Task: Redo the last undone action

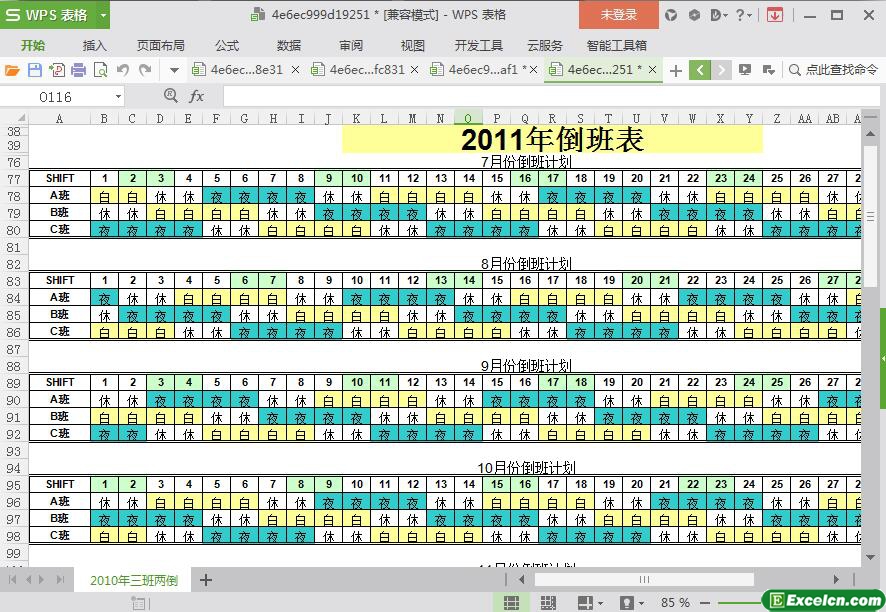Action: coord(145,70)
